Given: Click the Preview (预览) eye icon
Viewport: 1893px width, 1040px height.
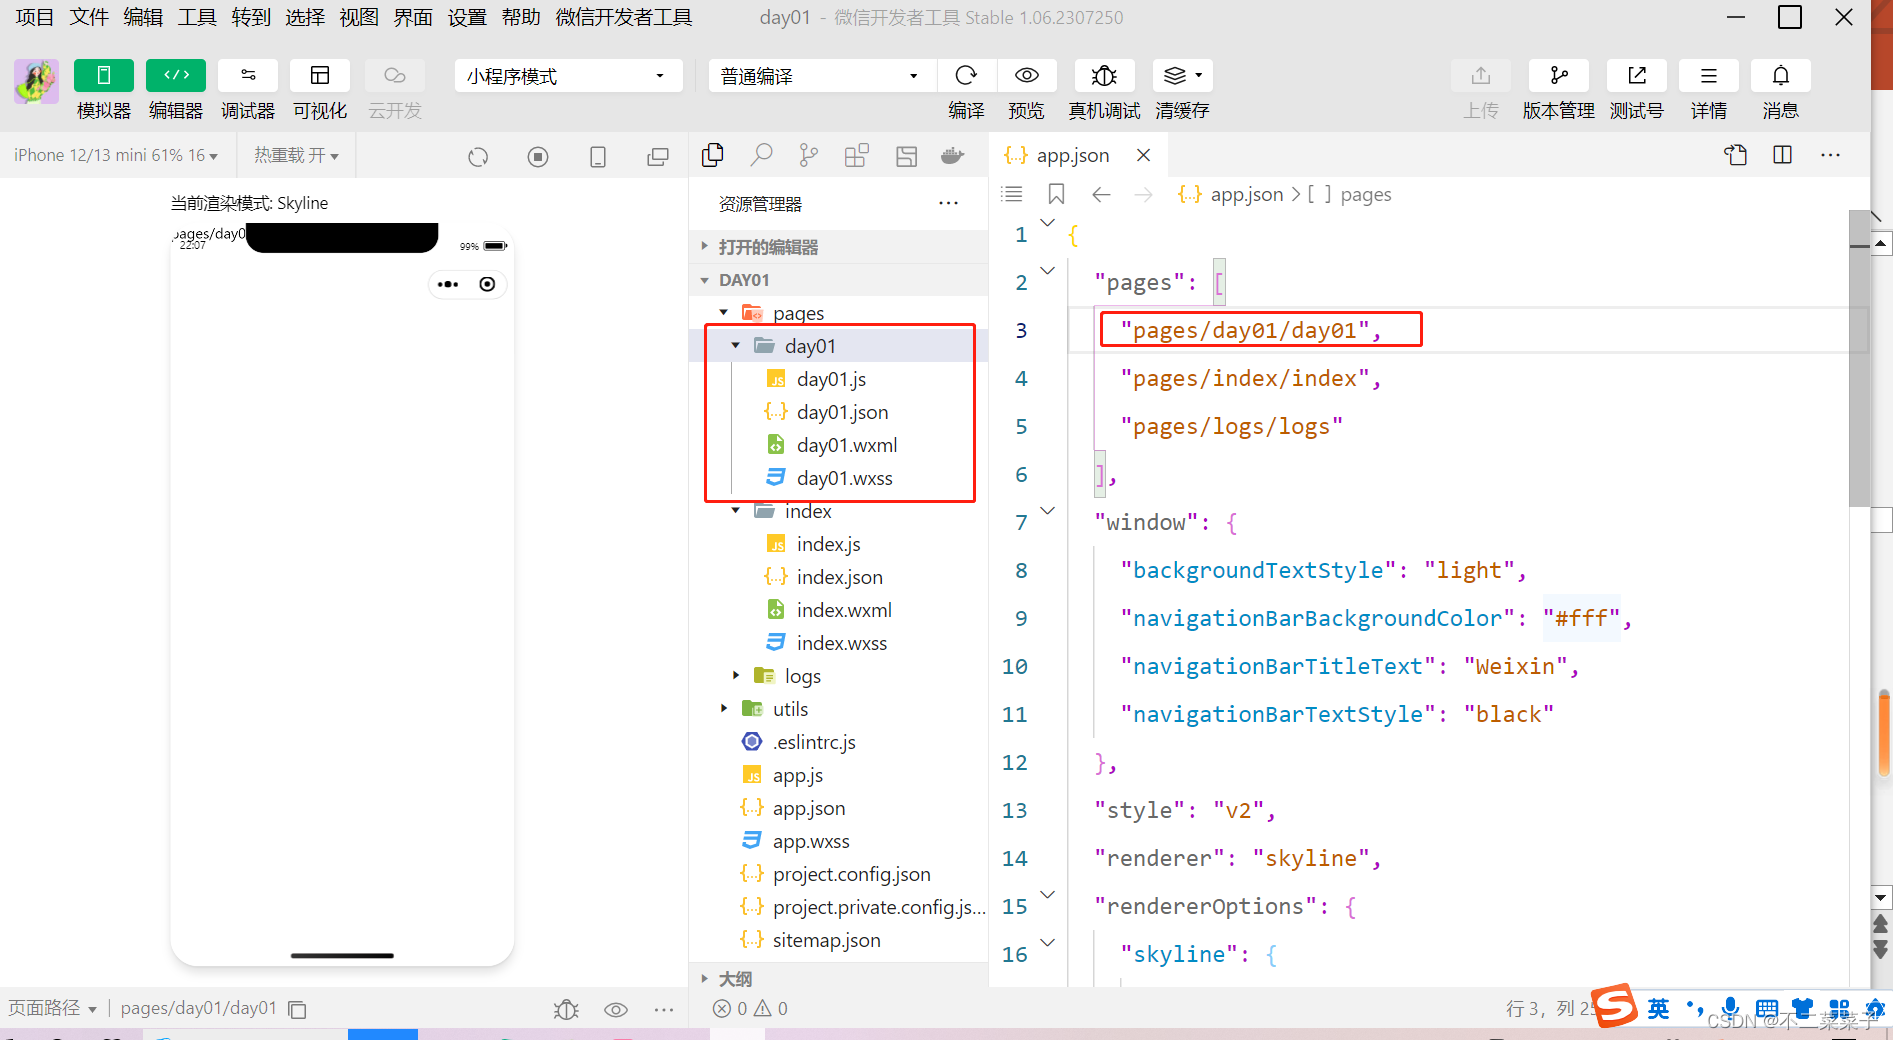Looking at the screenshot, I should (1027, 76).
